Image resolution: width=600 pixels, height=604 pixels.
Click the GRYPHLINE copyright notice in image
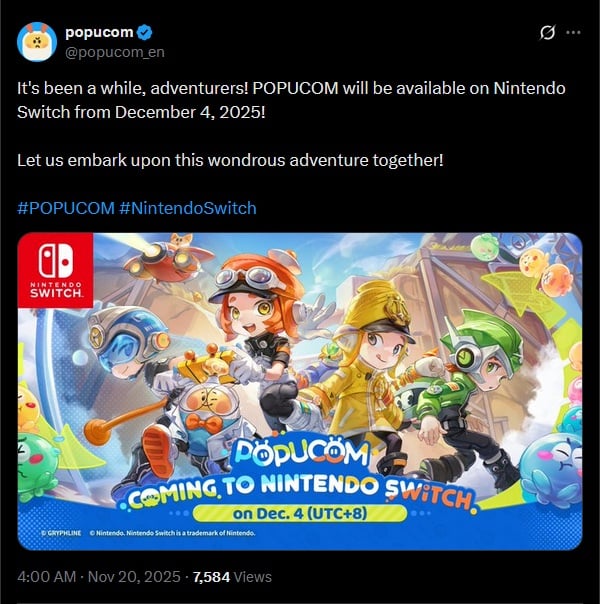[61, 533]
